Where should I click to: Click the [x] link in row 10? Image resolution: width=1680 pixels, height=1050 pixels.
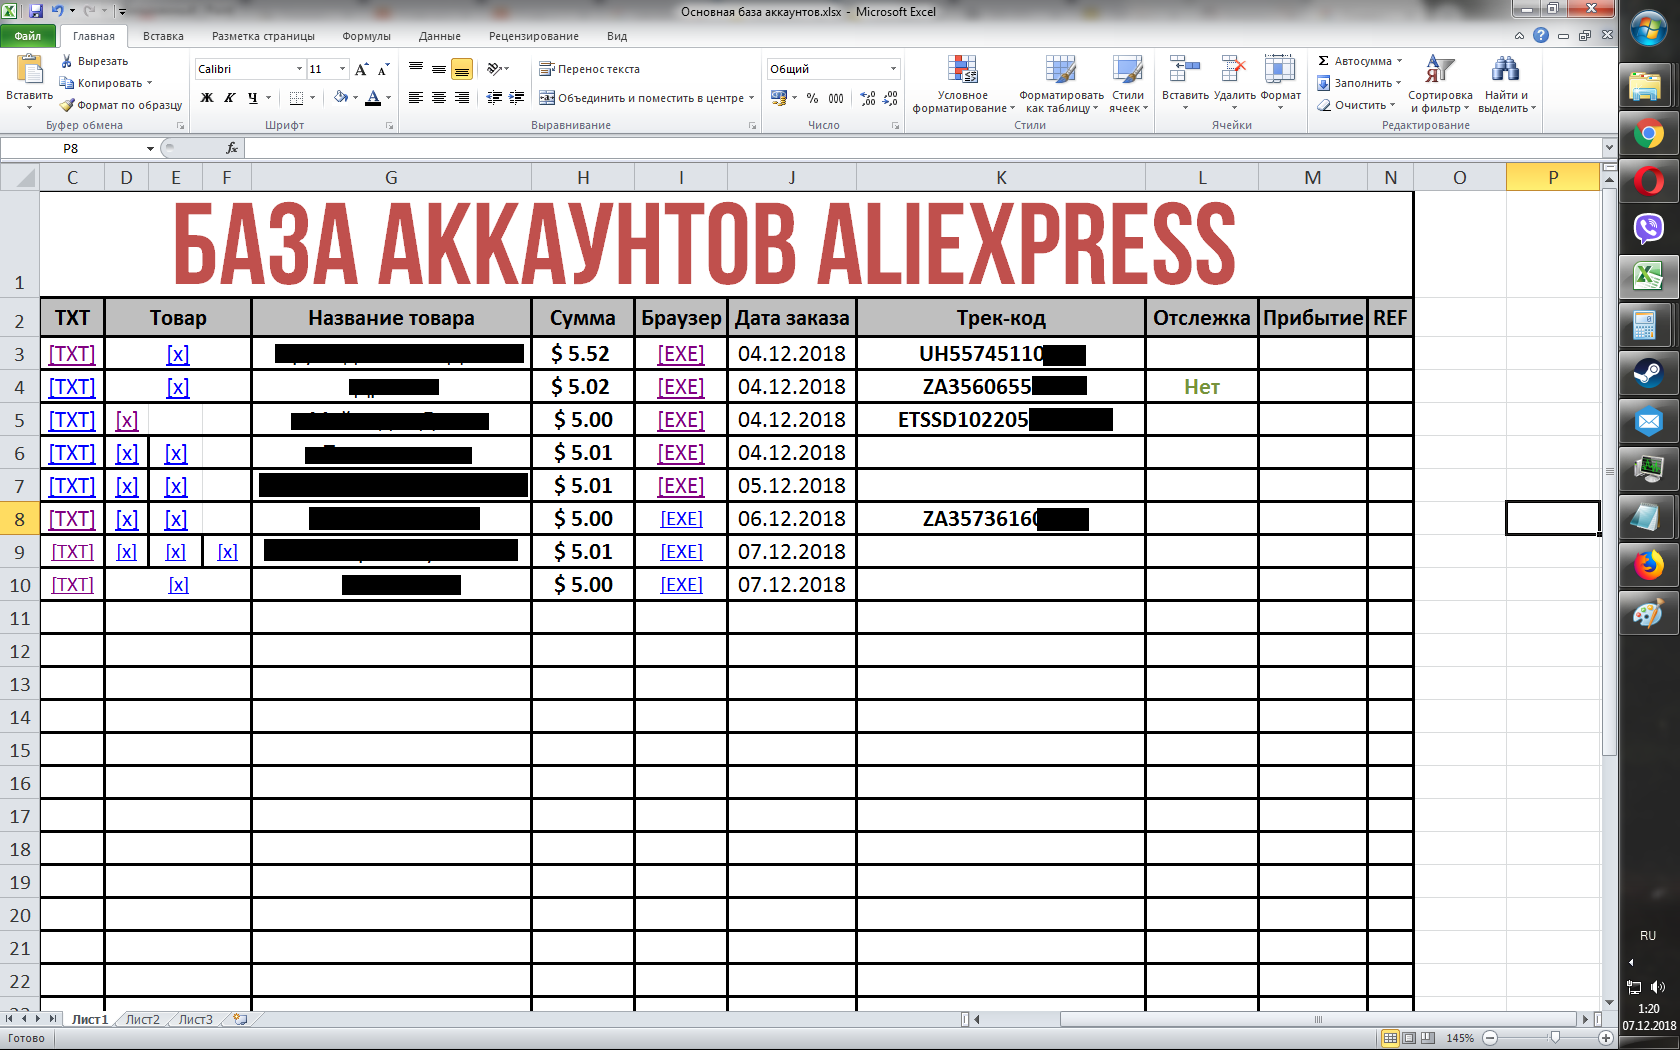(178, 585)
